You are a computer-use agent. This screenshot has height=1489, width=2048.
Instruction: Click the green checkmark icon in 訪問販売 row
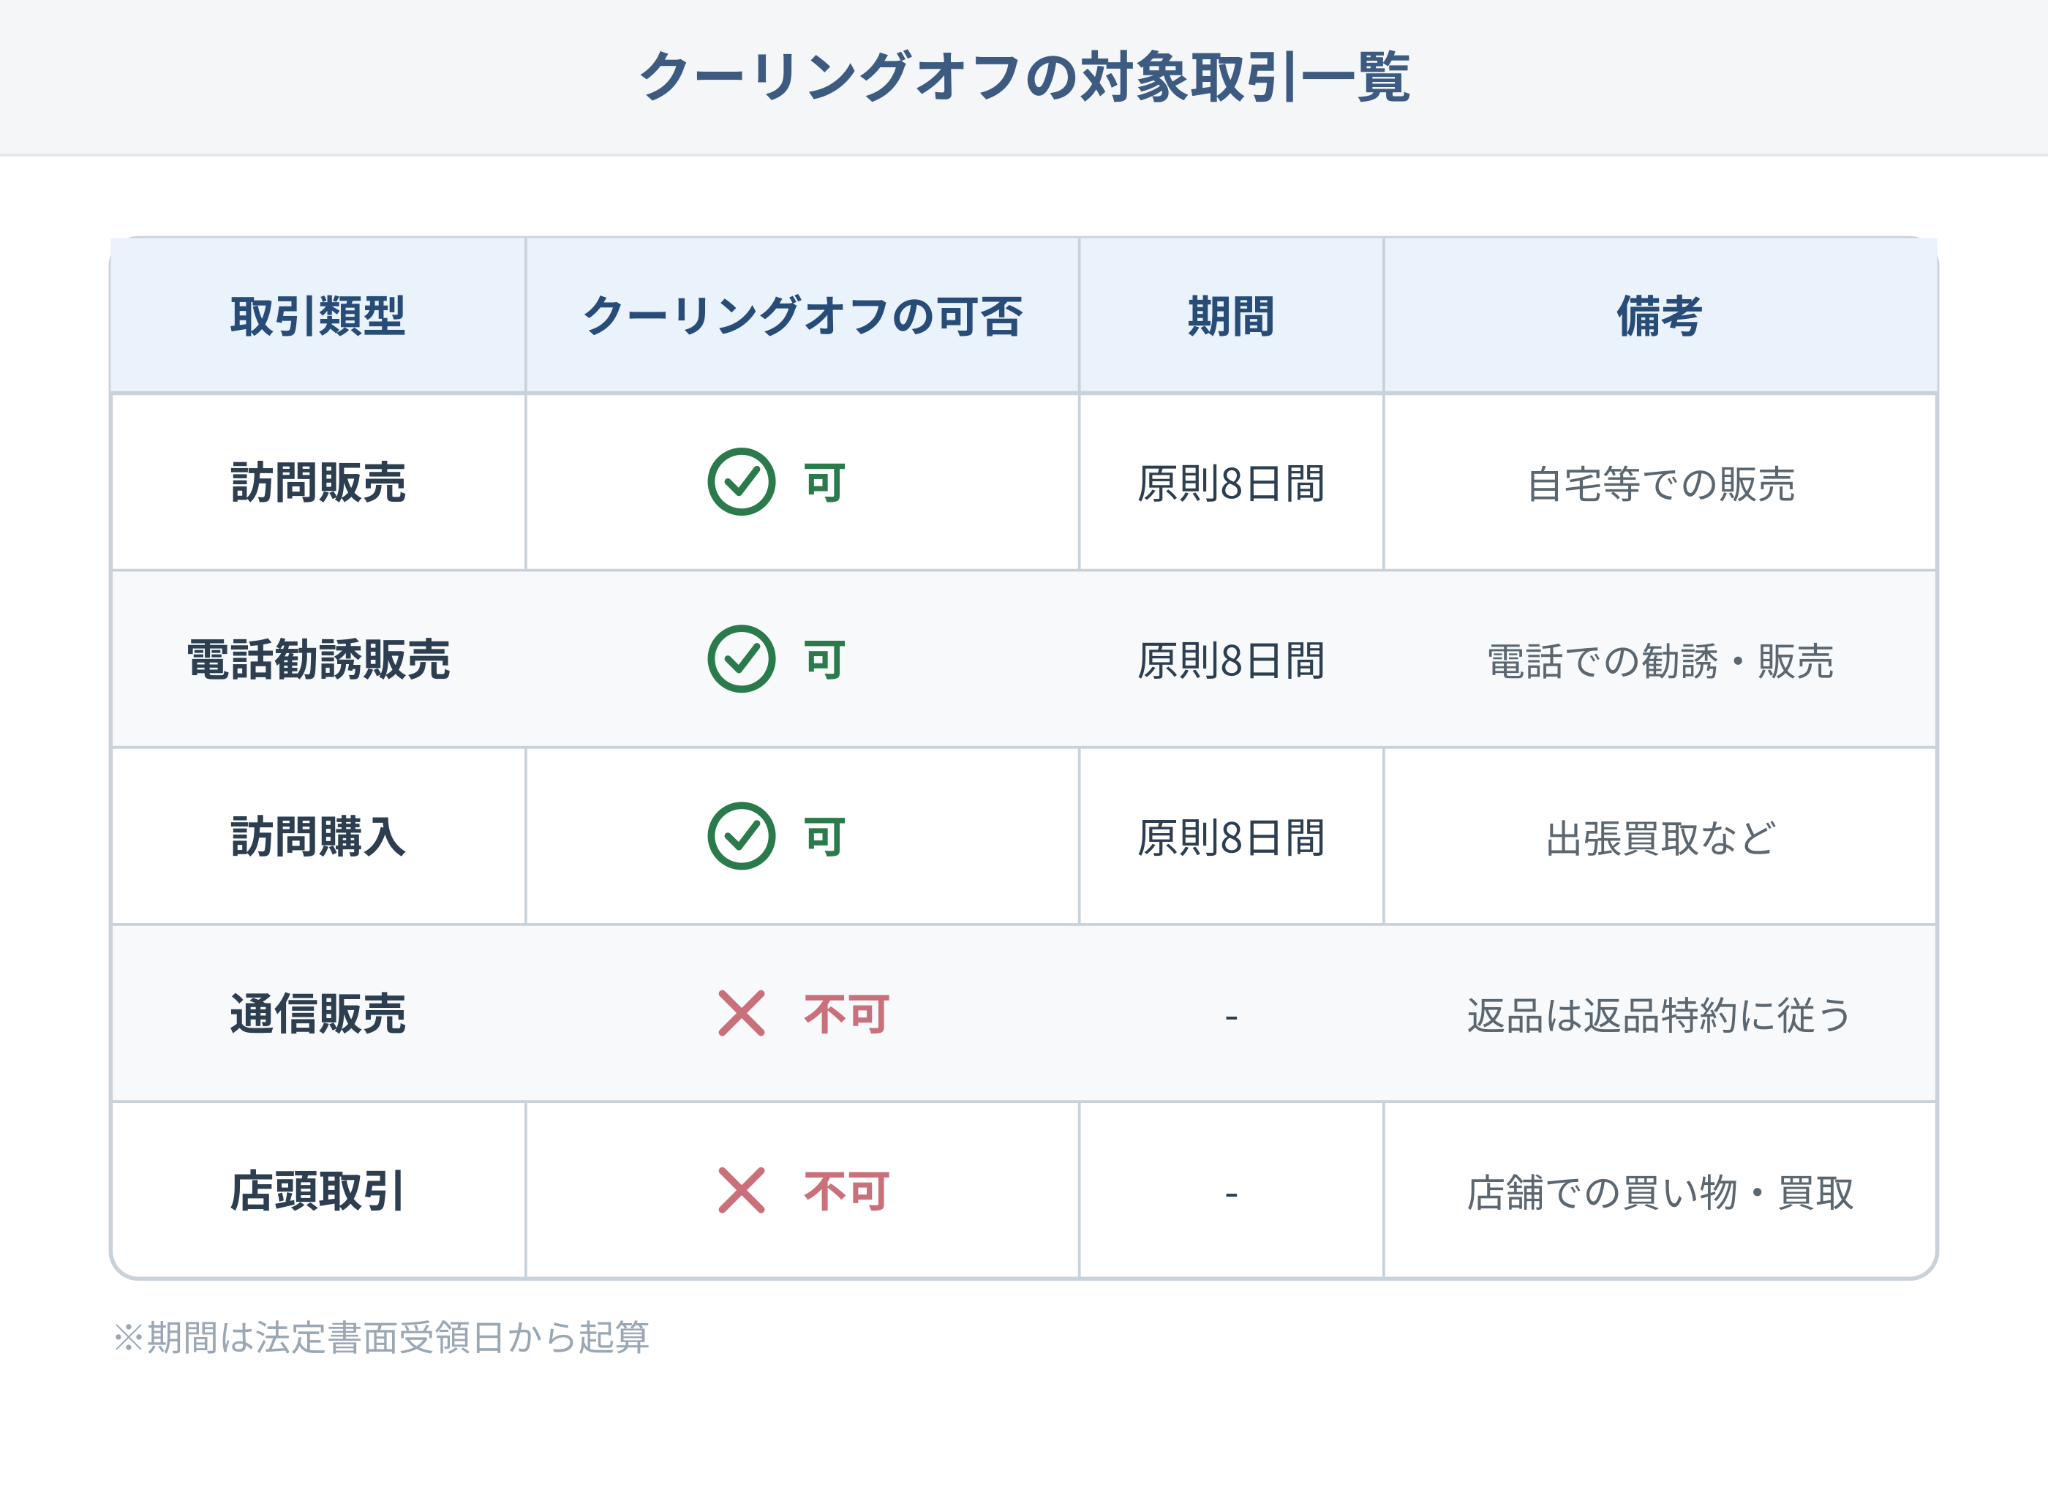point(741,482)
